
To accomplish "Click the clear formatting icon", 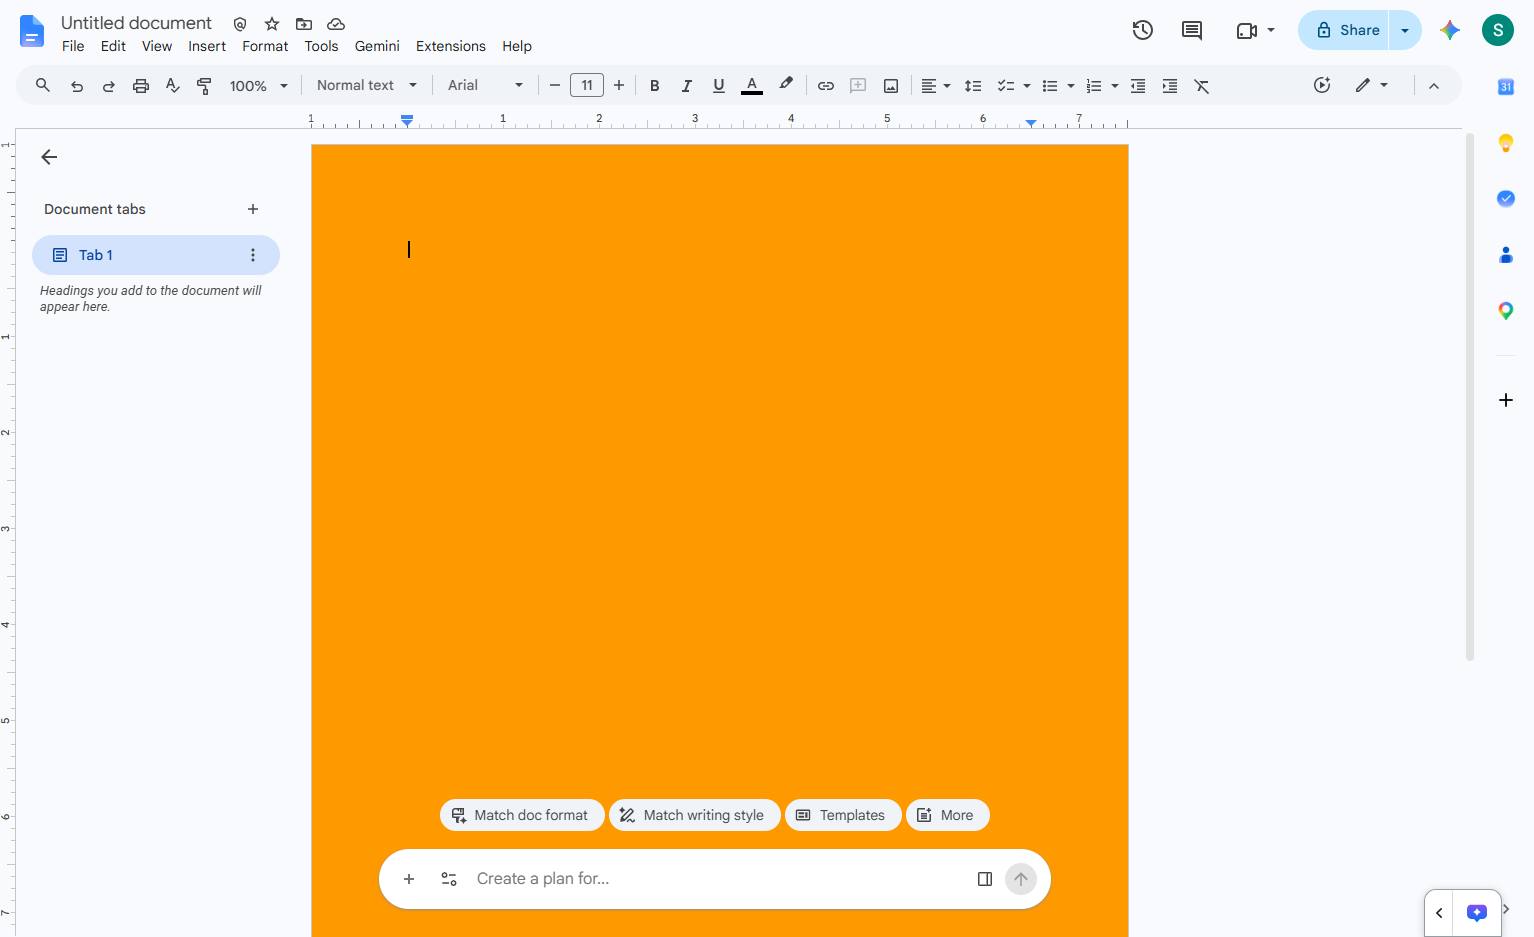I will pyautogui.click(x=1202, y=86).
